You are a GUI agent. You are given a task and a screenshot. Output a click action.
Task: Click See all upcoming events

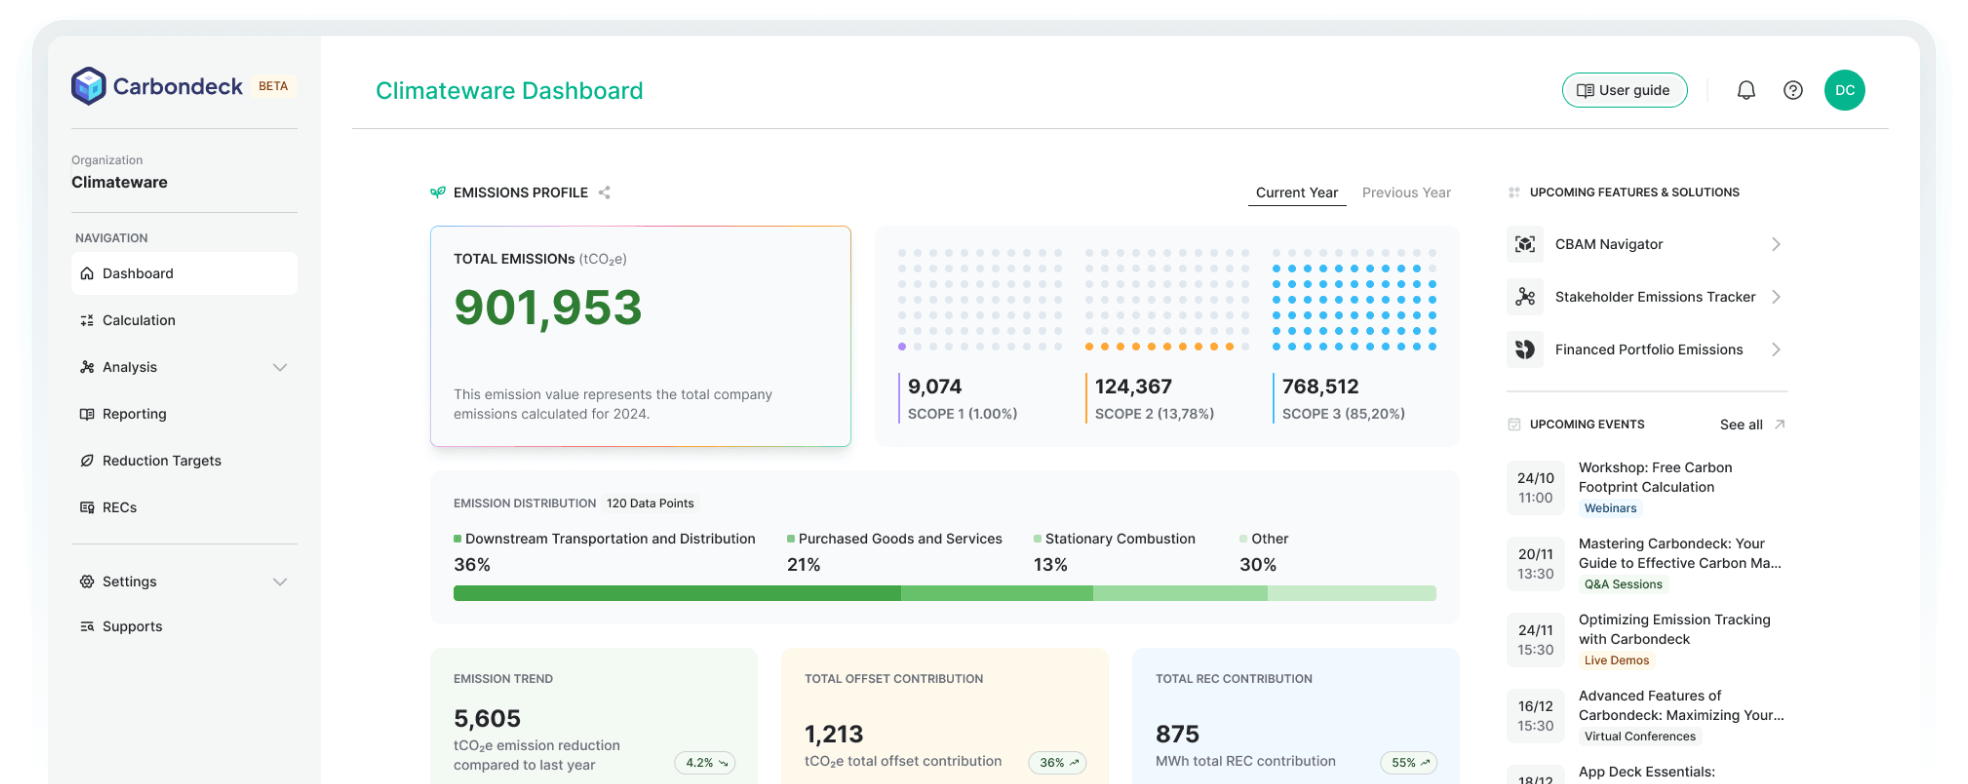pyautogui.click(x=1741, y=424)
